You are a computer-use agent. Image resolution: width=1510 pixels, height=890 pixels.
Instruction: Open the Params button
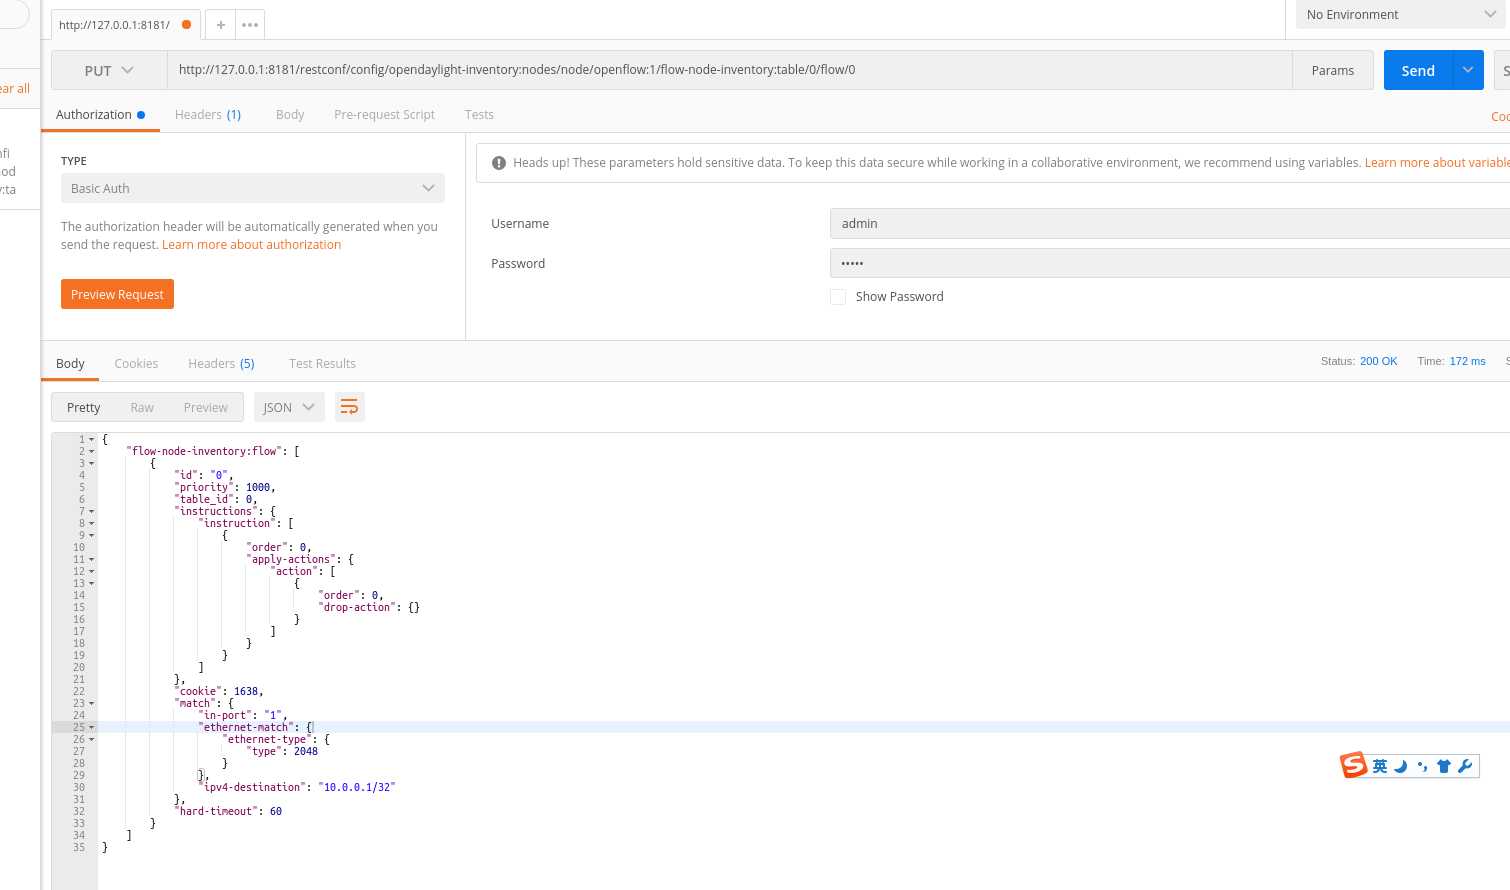(x=1332, y=70)
